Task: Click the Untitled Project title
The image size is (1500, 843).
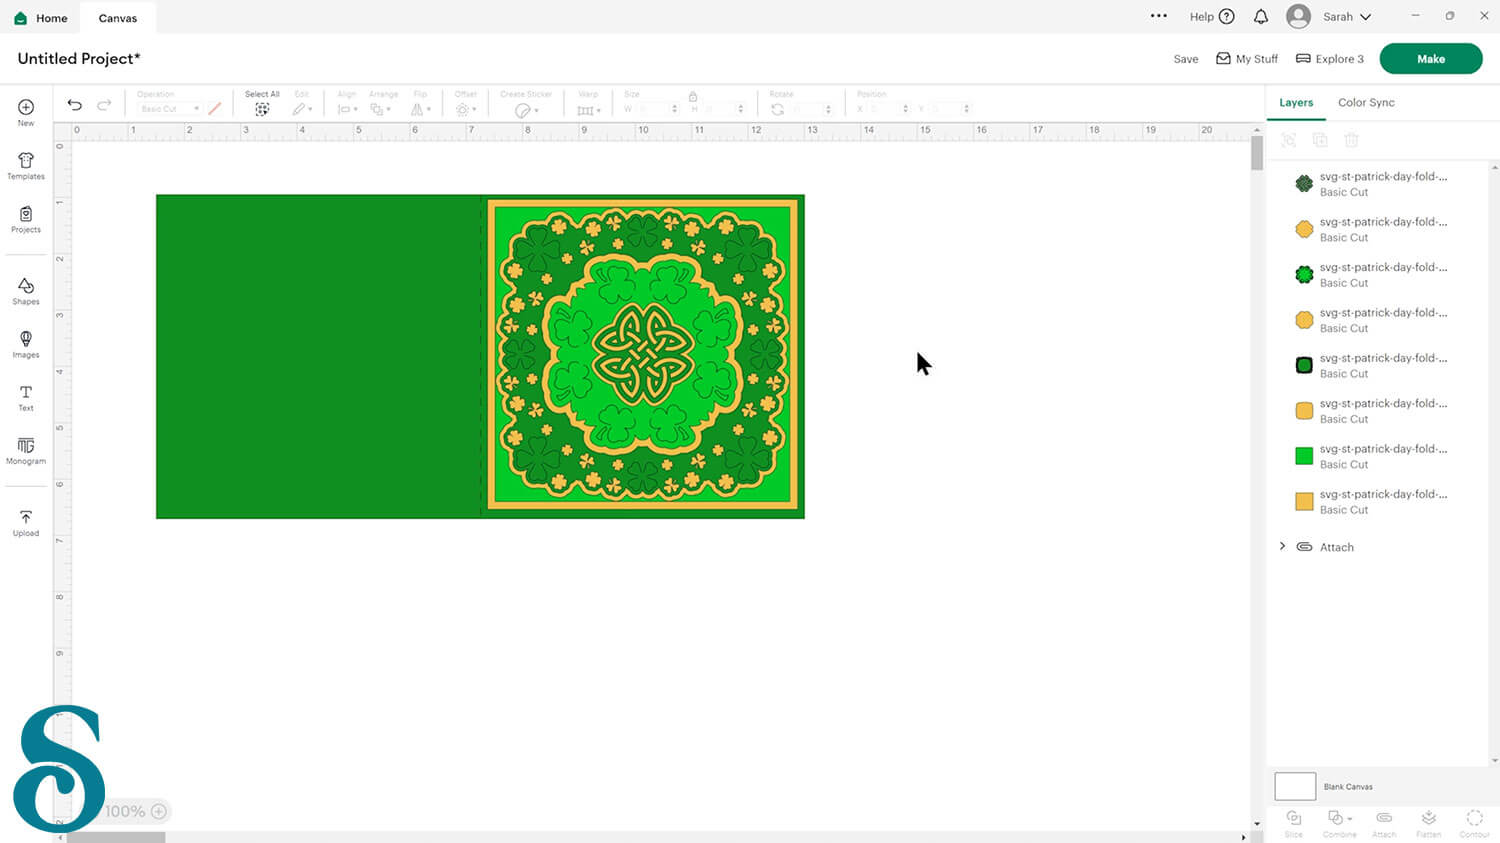Action: [79, 59]
